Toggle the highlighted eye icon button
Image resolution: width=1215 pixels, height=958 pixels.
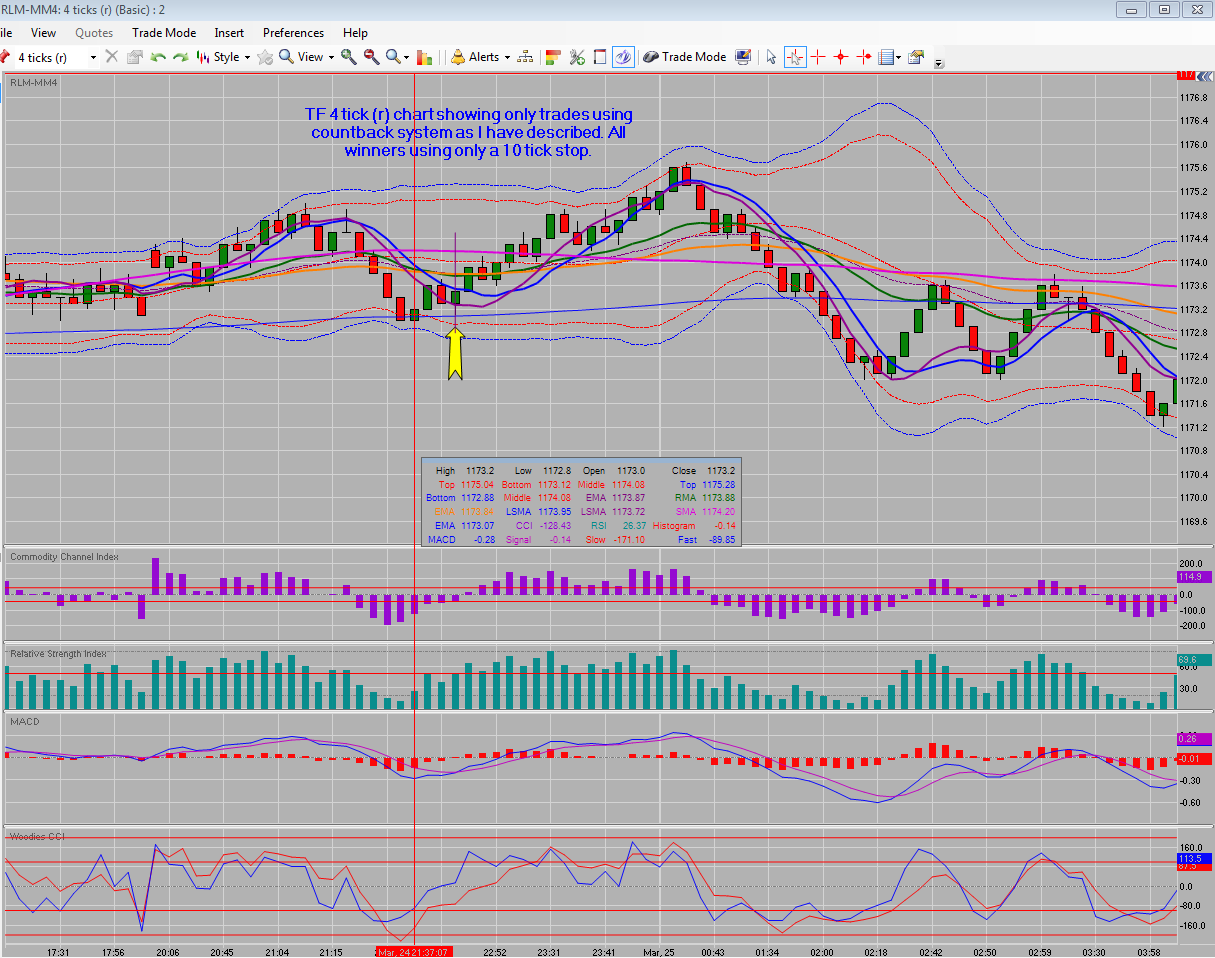pos(623,57)
